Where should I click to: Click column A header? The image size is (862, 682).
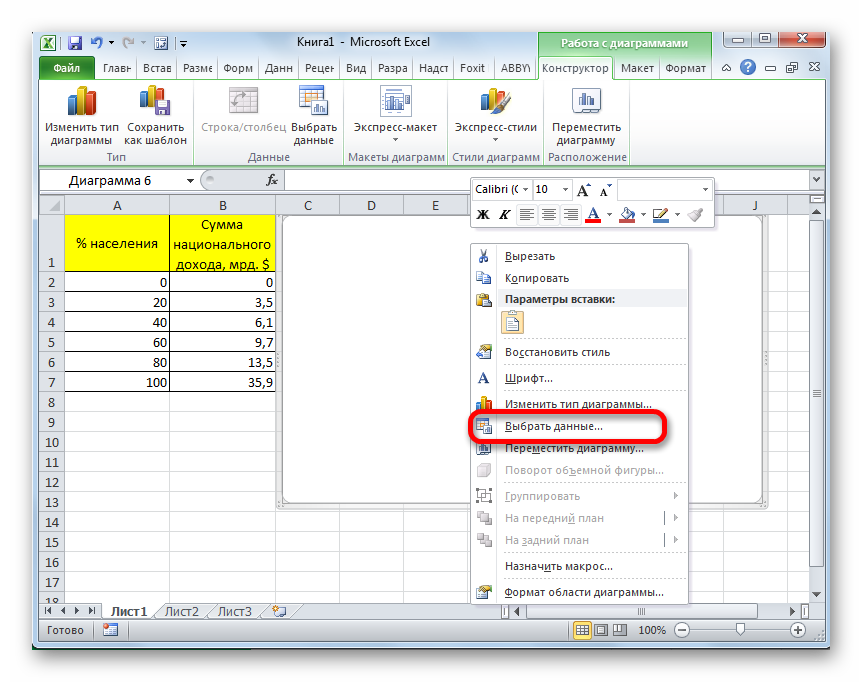[117, 206]
